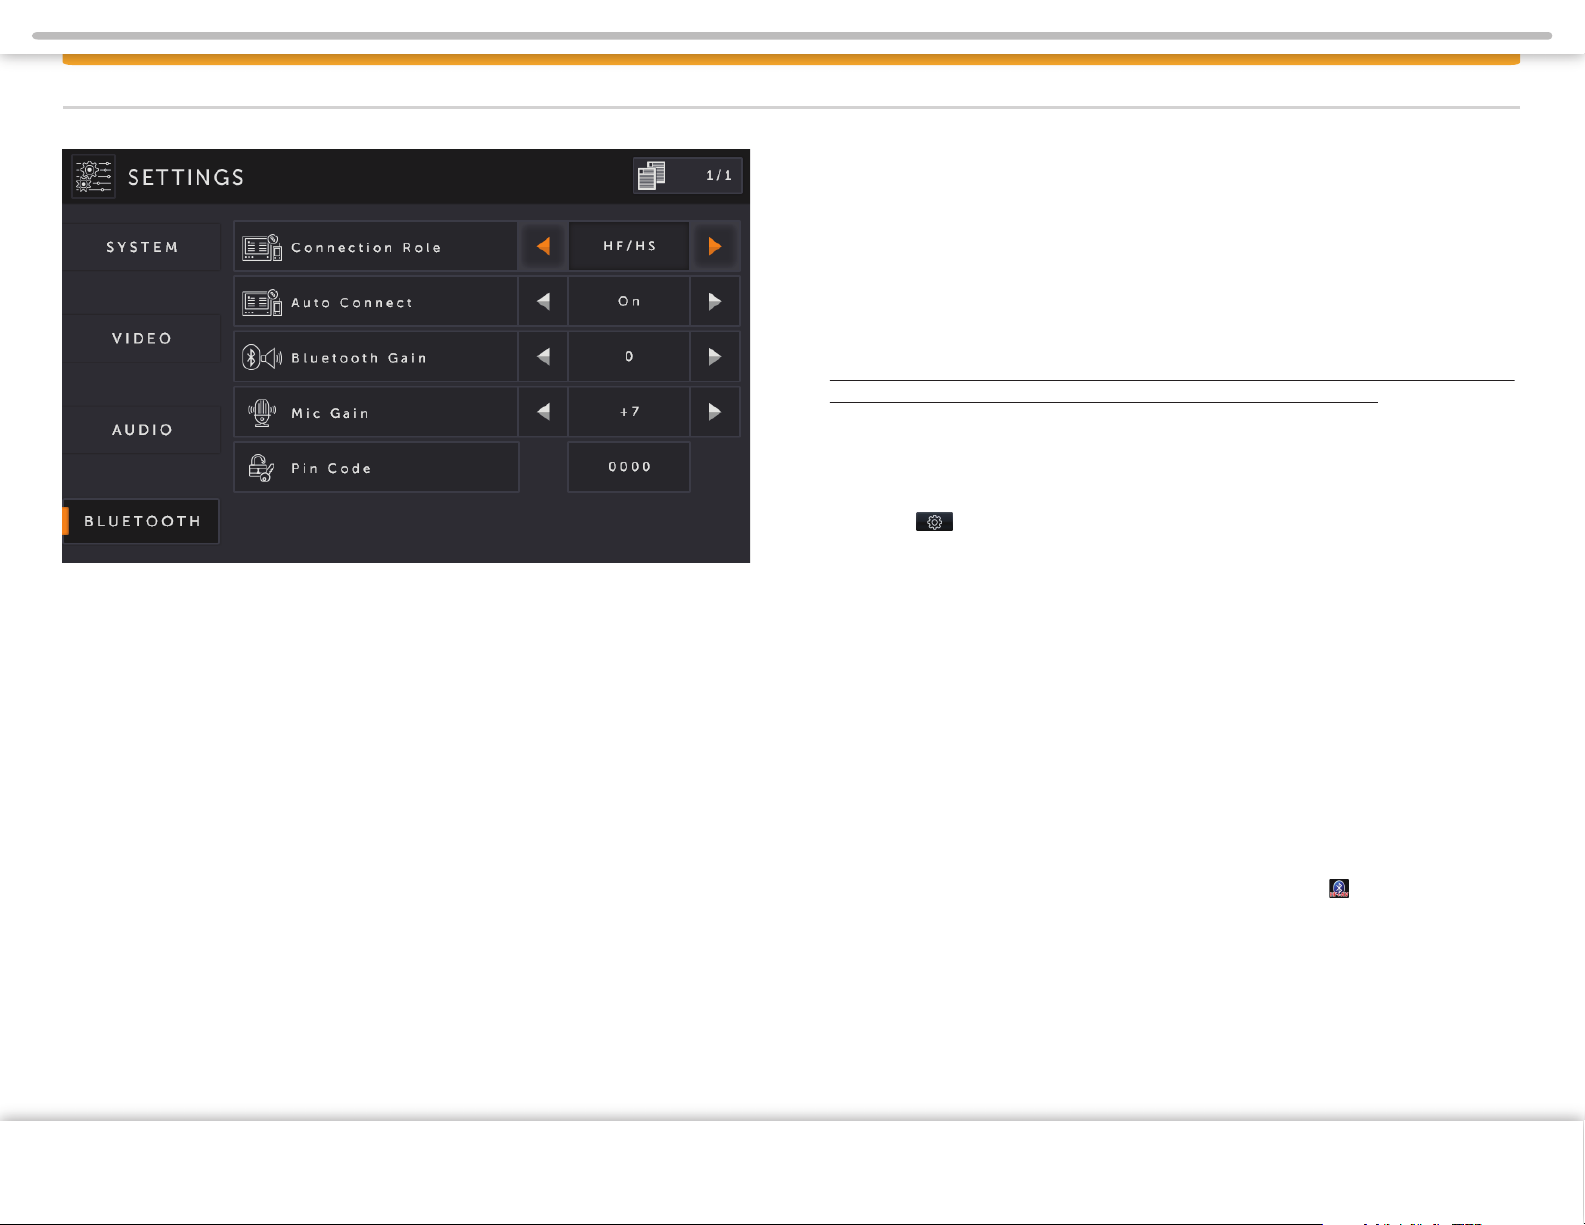Click the HF/HS Connection Role value
1585x1225 pixels.
point(629,246)
